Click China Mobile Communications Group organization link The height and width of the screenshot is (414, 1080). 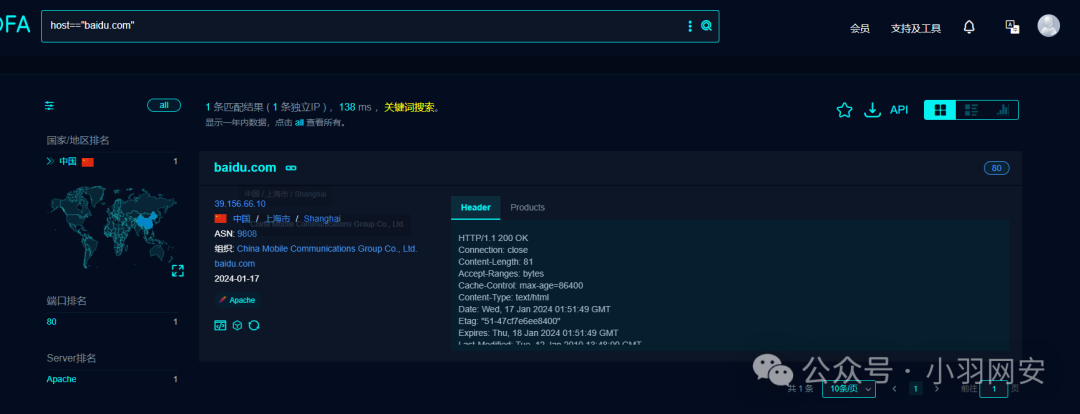(x=327, y=249)
